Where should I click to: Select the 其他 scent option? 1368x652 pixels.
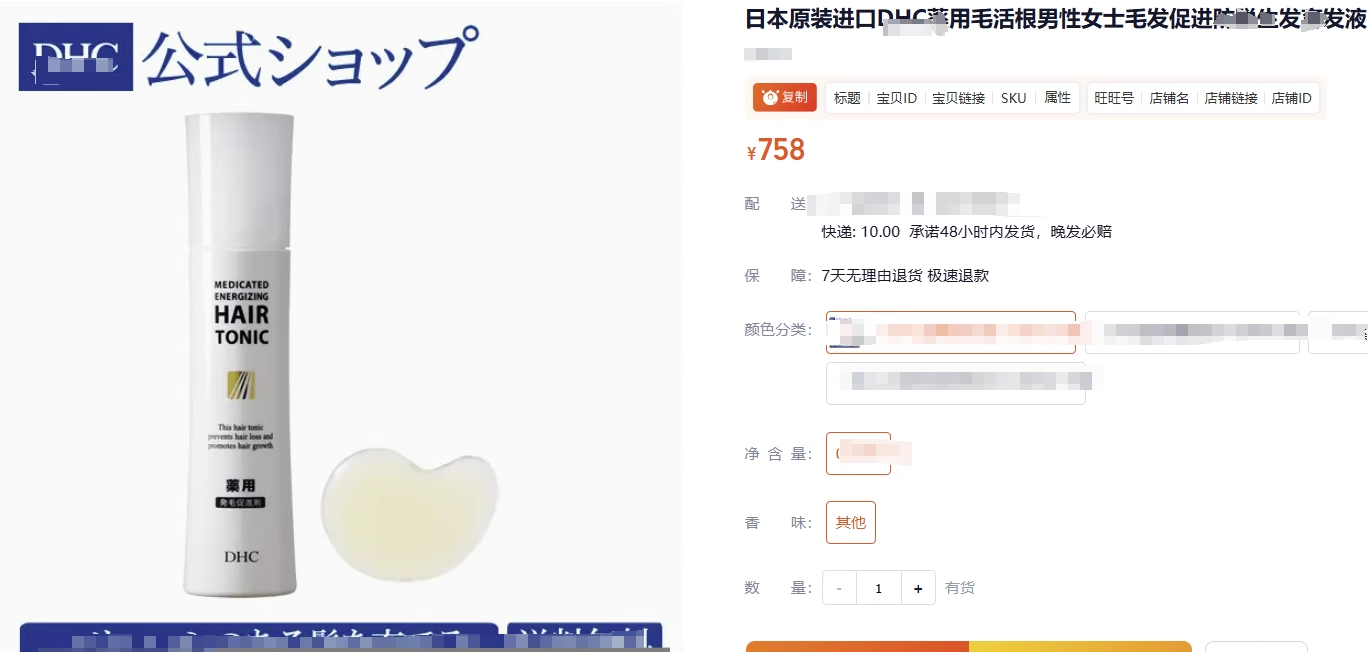click(851, 522)
